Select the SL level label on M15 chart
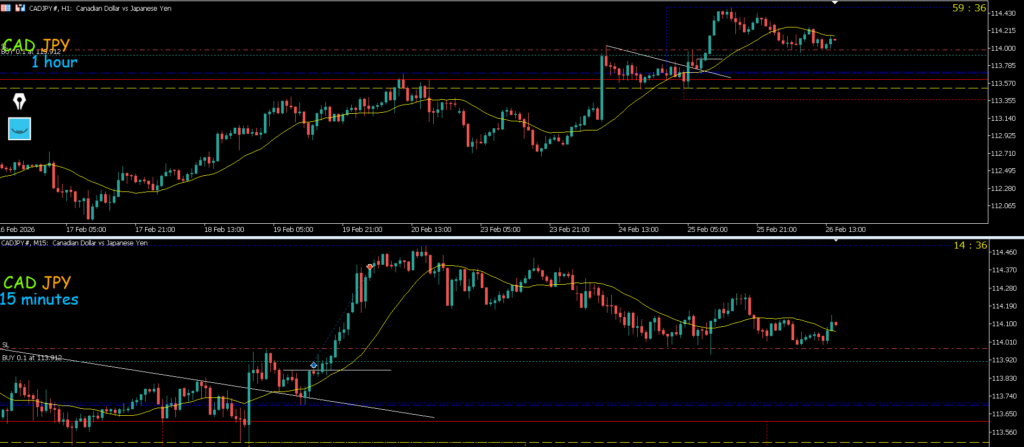Screen dimensions: 1024x447 pos(6,345)
